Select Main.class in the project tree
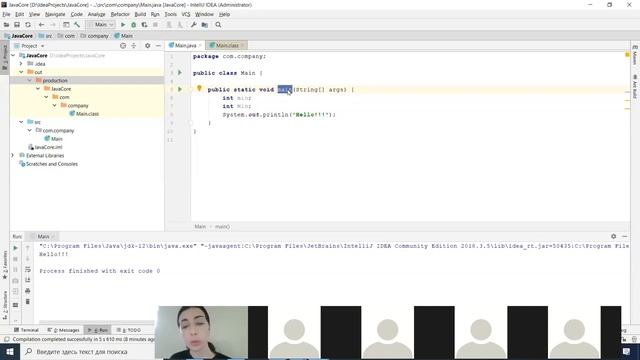This screenshot has height=360, width=640. coord(84,114)
